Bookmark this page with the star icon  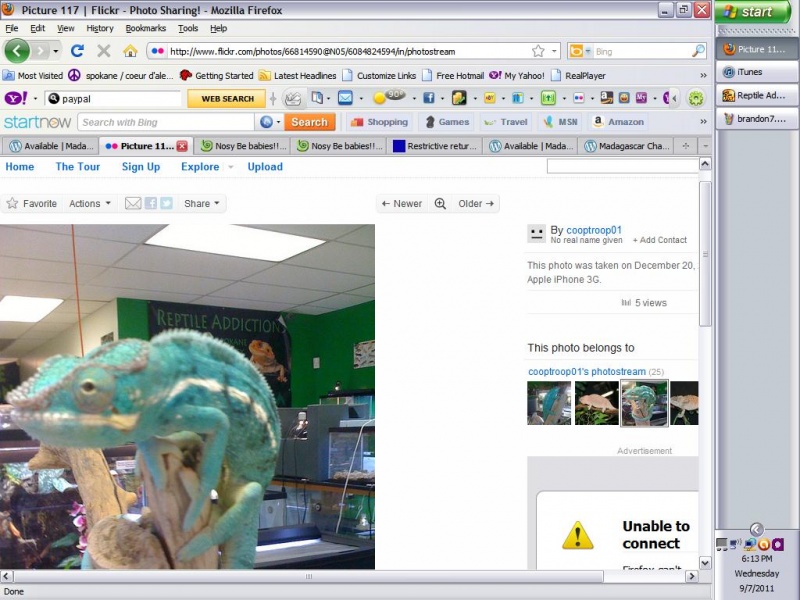pyautogui.click(x=538, y=51)
